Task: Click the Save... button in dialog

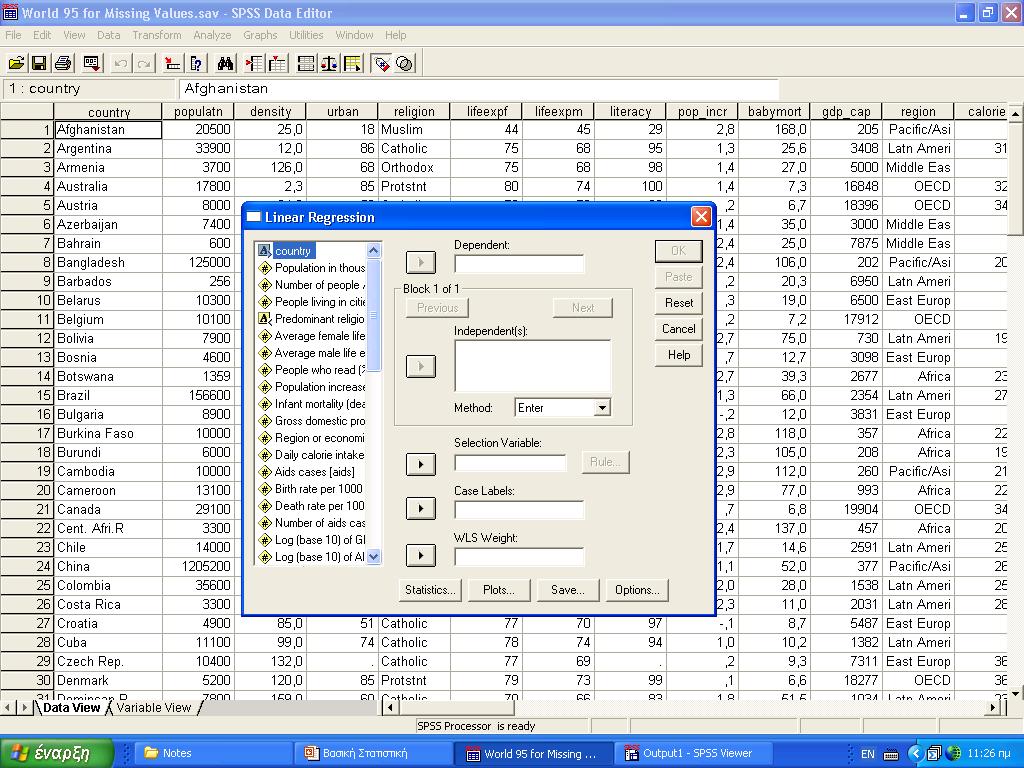Action: click(568, 590)
